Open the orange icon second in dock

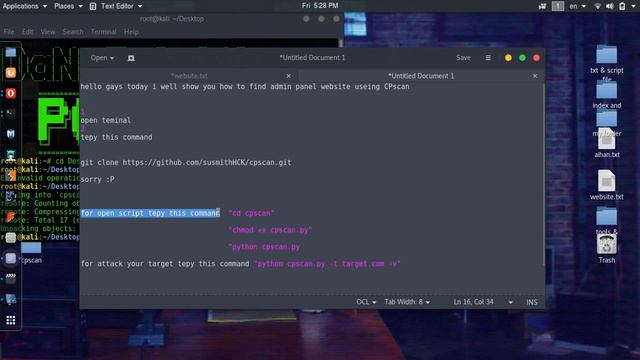[11, 73]
